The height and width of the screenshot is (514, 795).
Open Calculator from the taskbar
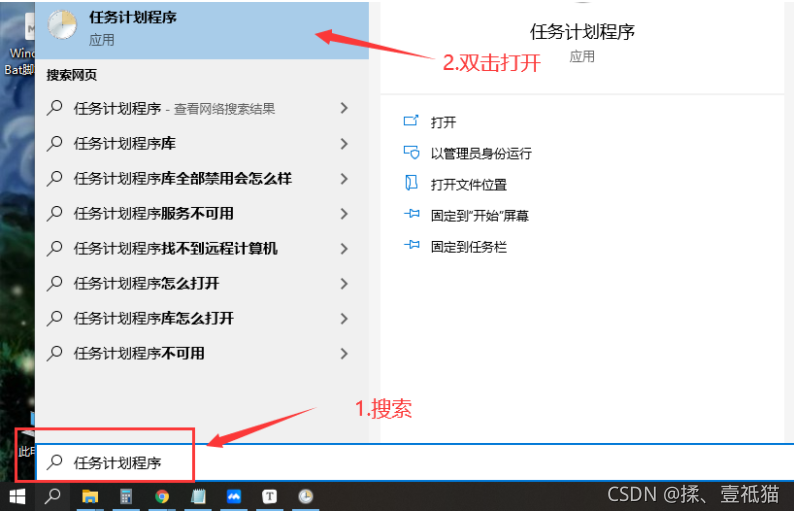[126, 496]
